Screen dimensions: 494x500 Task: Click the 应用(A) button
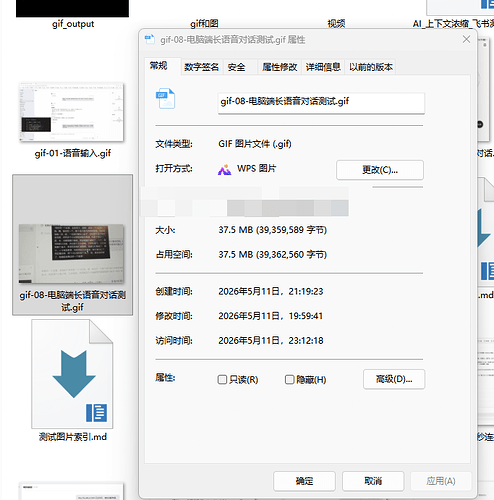tap(441, 481)
